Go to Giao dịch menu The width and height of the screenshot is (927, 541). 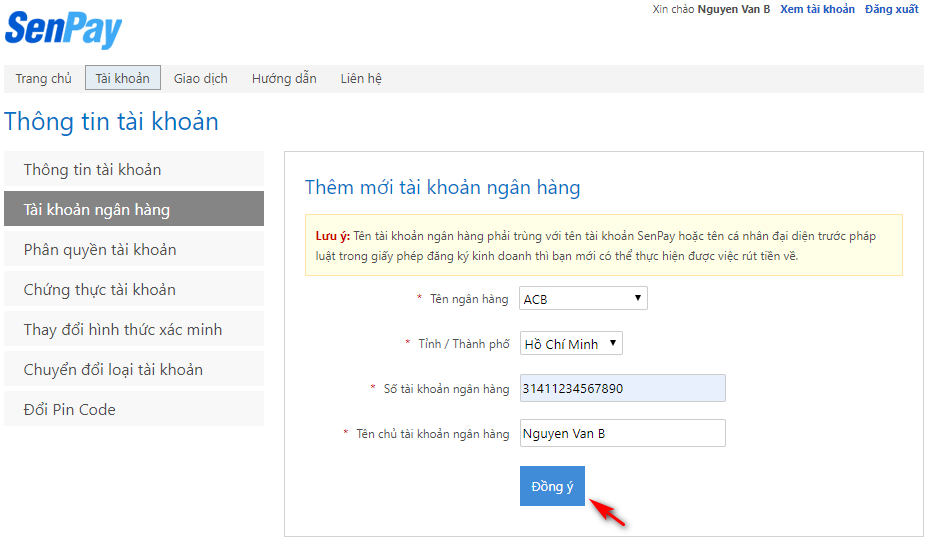click(200, 79)
